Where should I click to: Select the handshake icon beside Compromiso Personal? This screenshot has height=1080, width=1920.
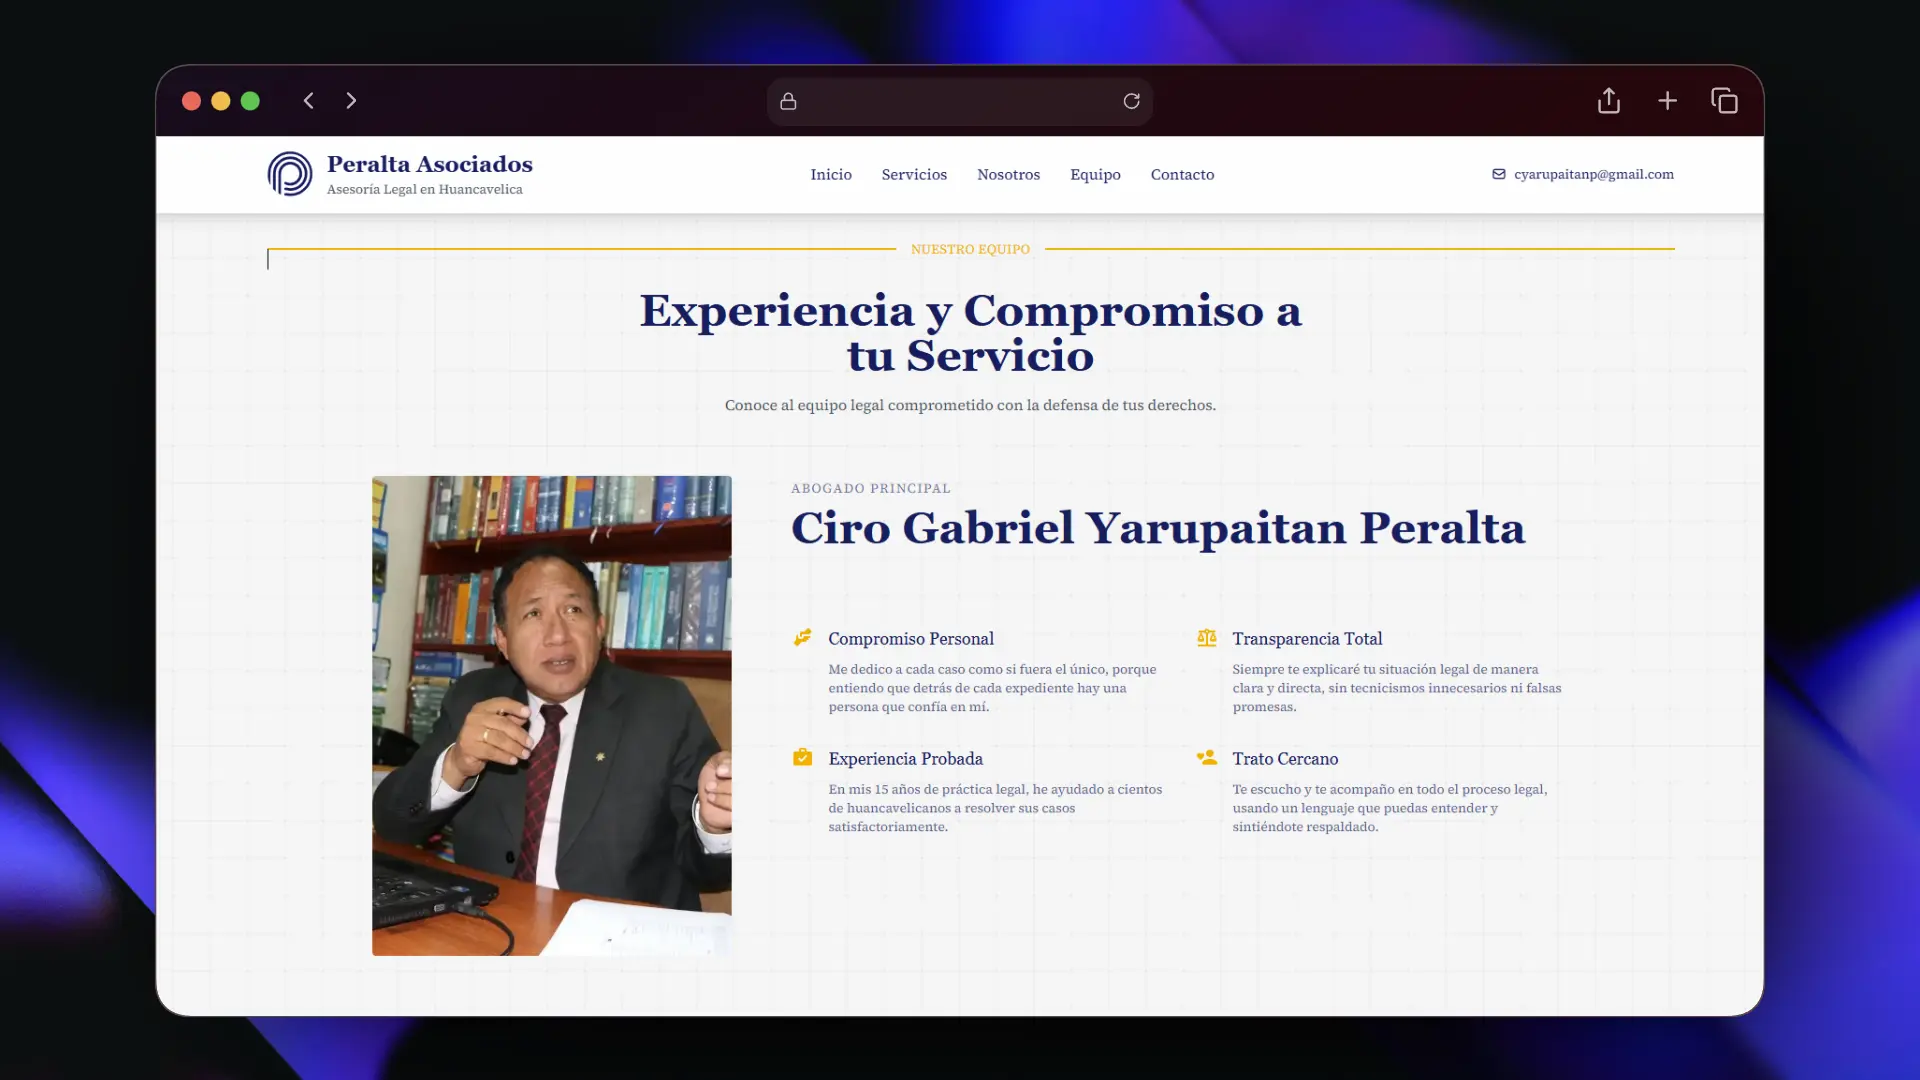(803, 638)
